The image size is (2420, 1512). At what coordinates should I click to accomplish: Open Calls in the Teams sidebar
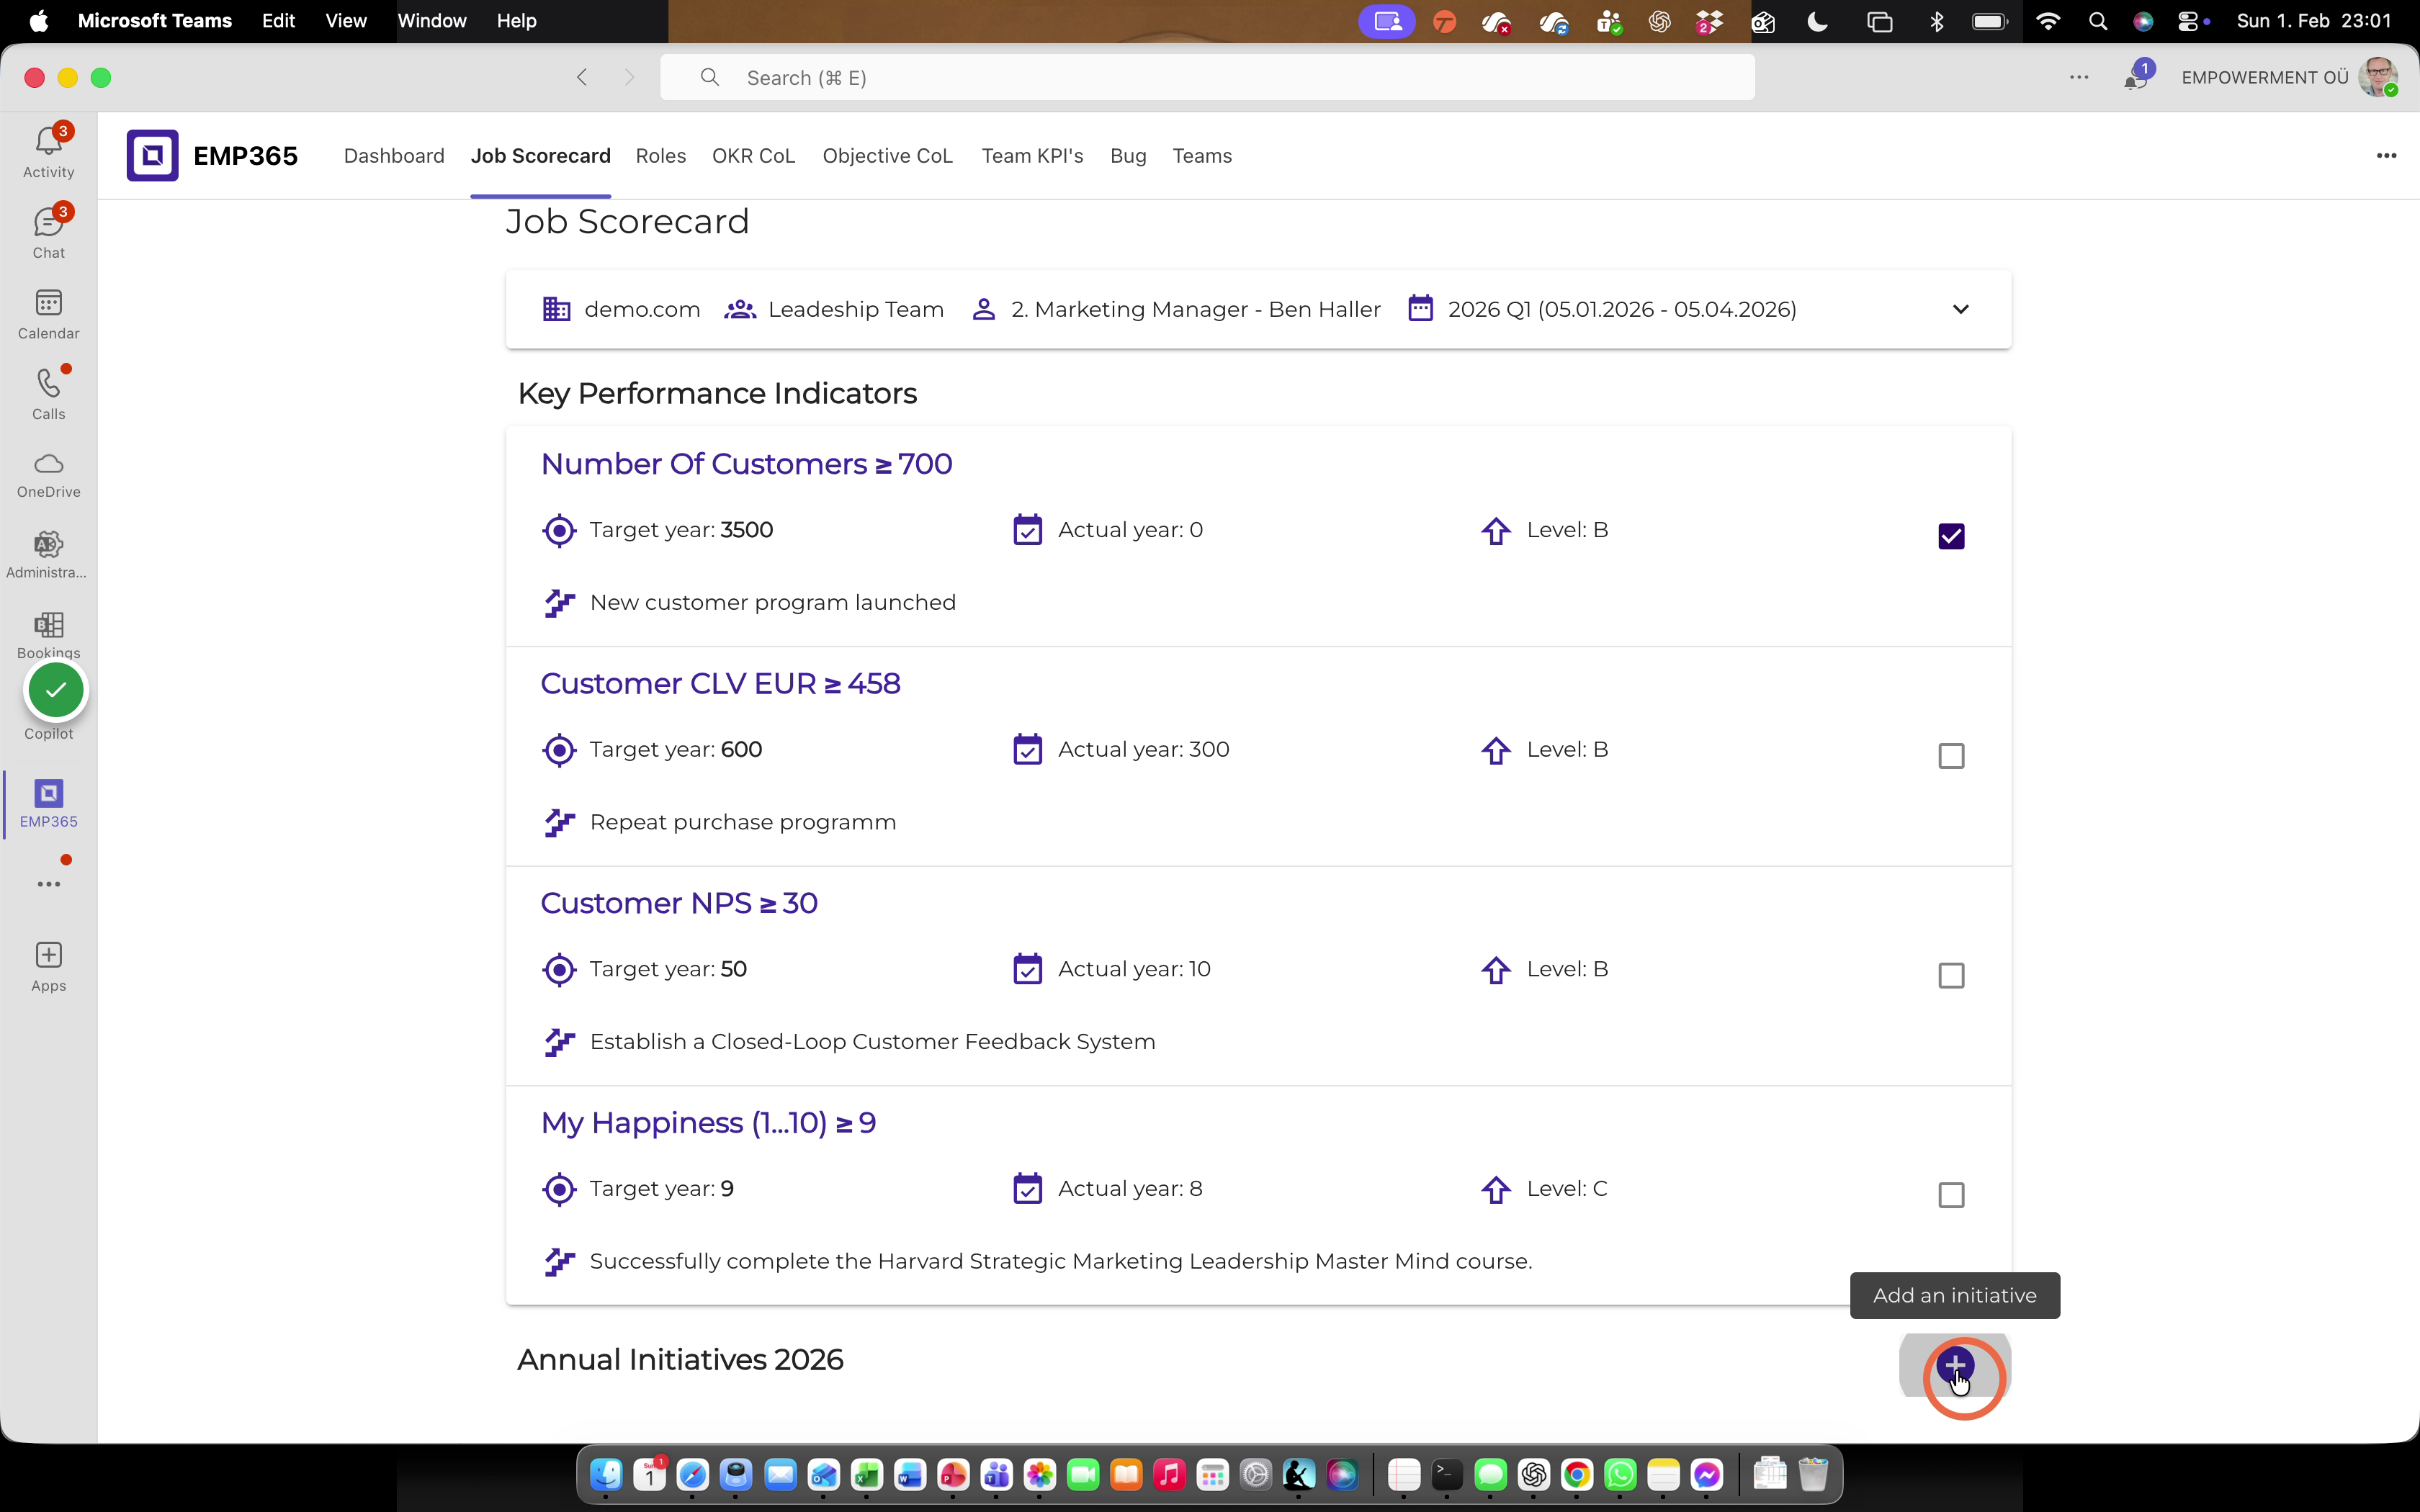[x=48, y=393]
